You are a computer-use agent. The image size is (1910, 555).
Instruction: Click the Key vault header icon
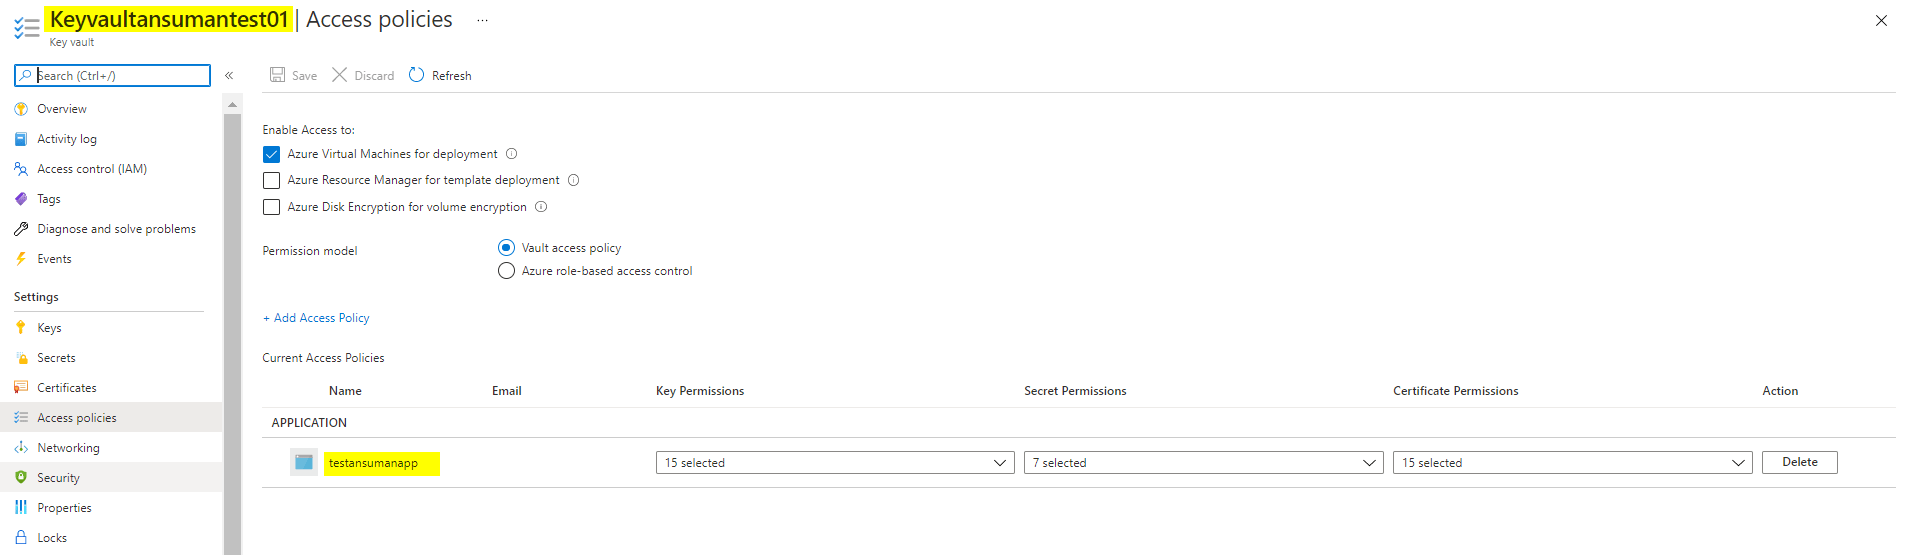27,27
